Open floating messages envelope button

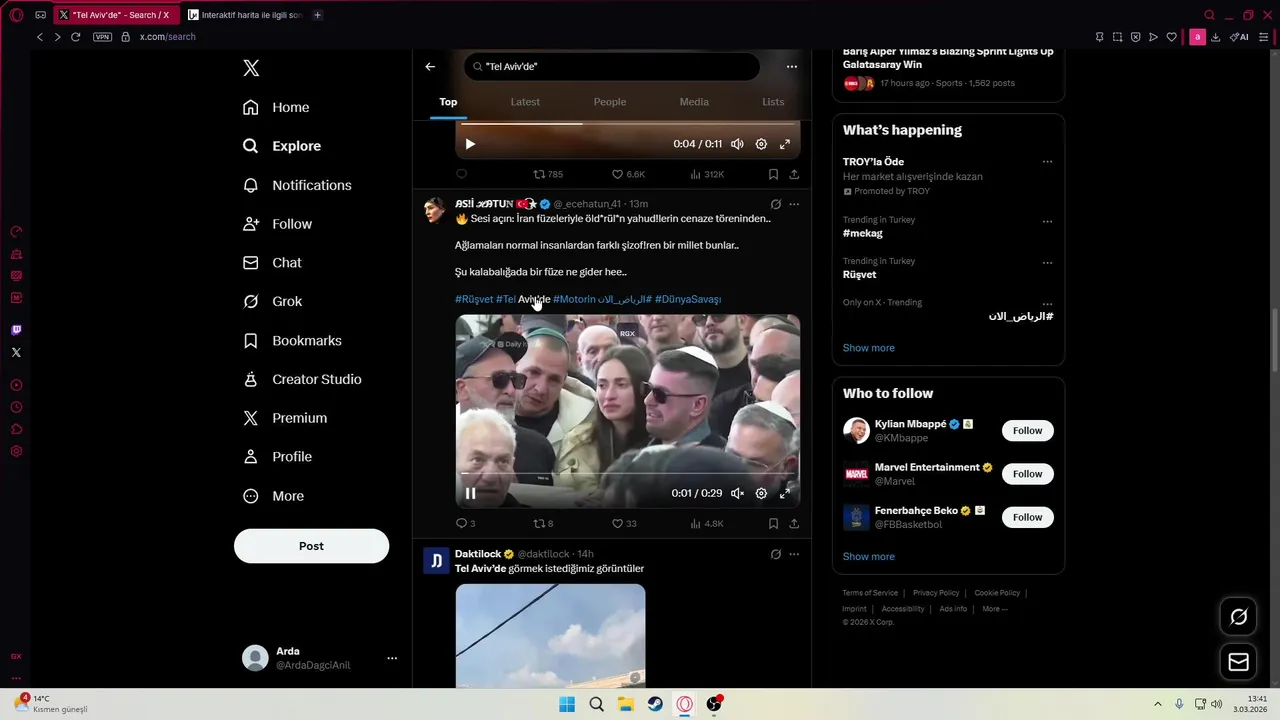pos(1238,662)
